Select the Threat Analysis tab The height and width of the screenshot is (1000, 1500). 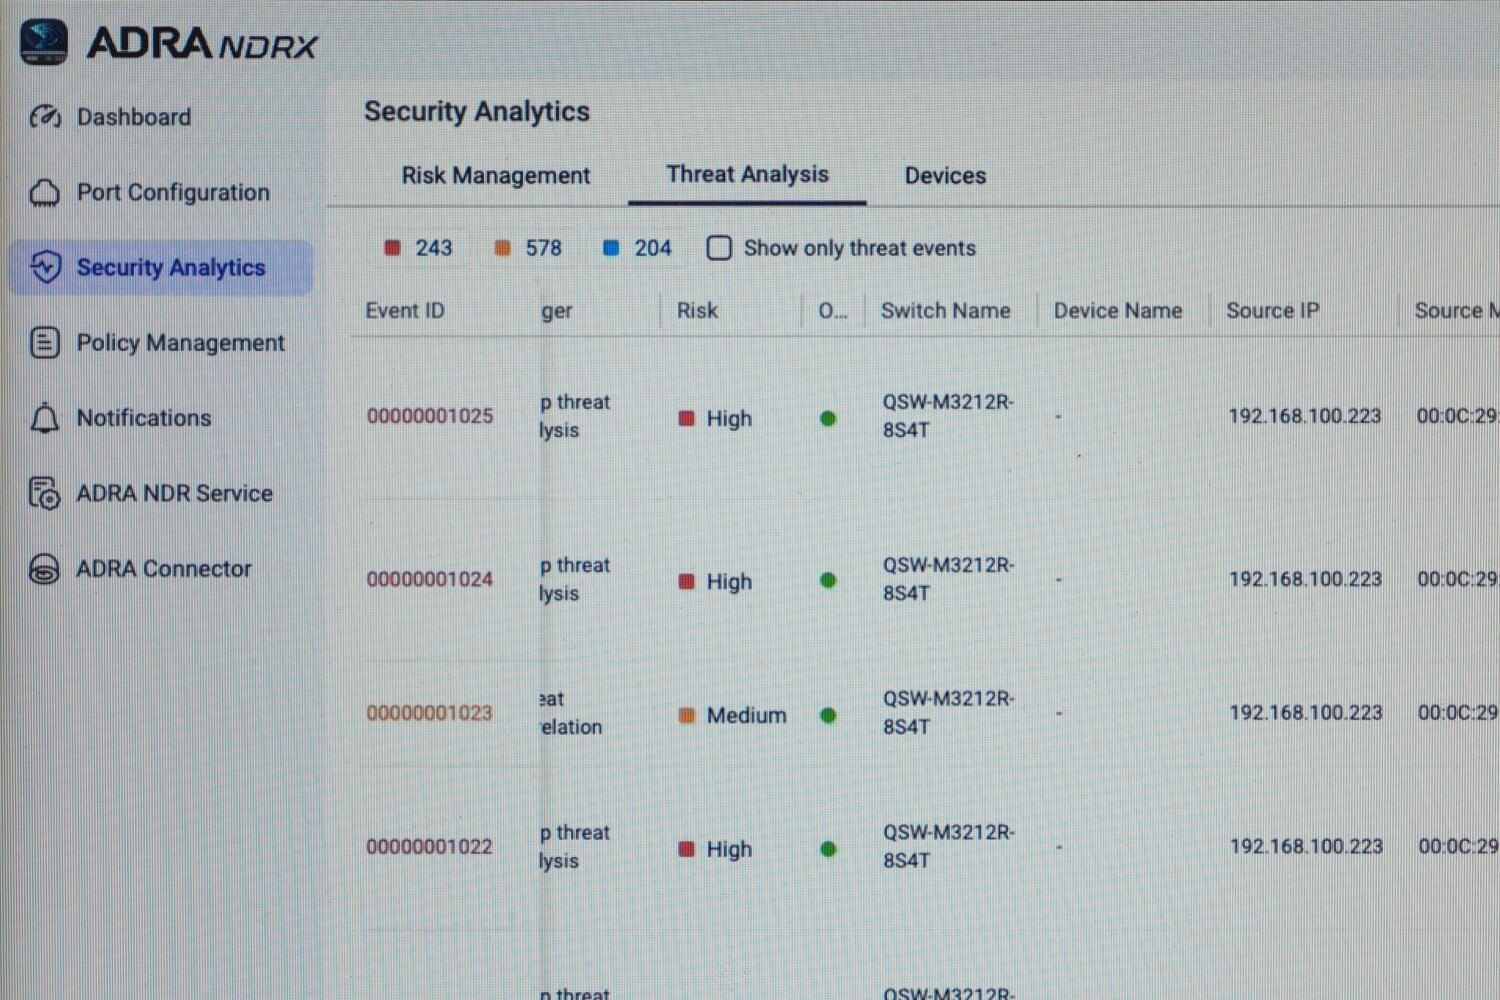coord(748,174)
